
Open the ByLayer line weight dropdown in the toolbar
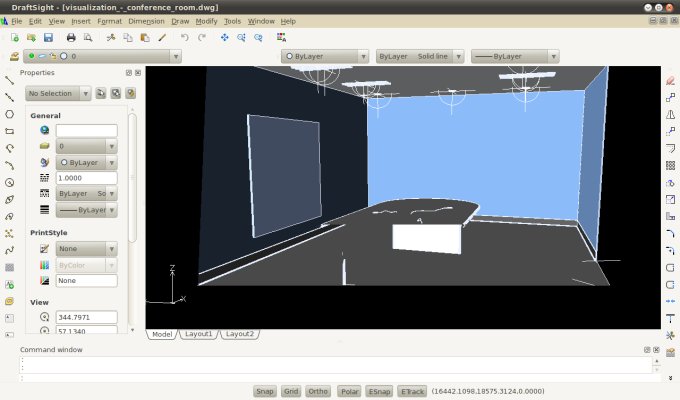pos(515,56)
